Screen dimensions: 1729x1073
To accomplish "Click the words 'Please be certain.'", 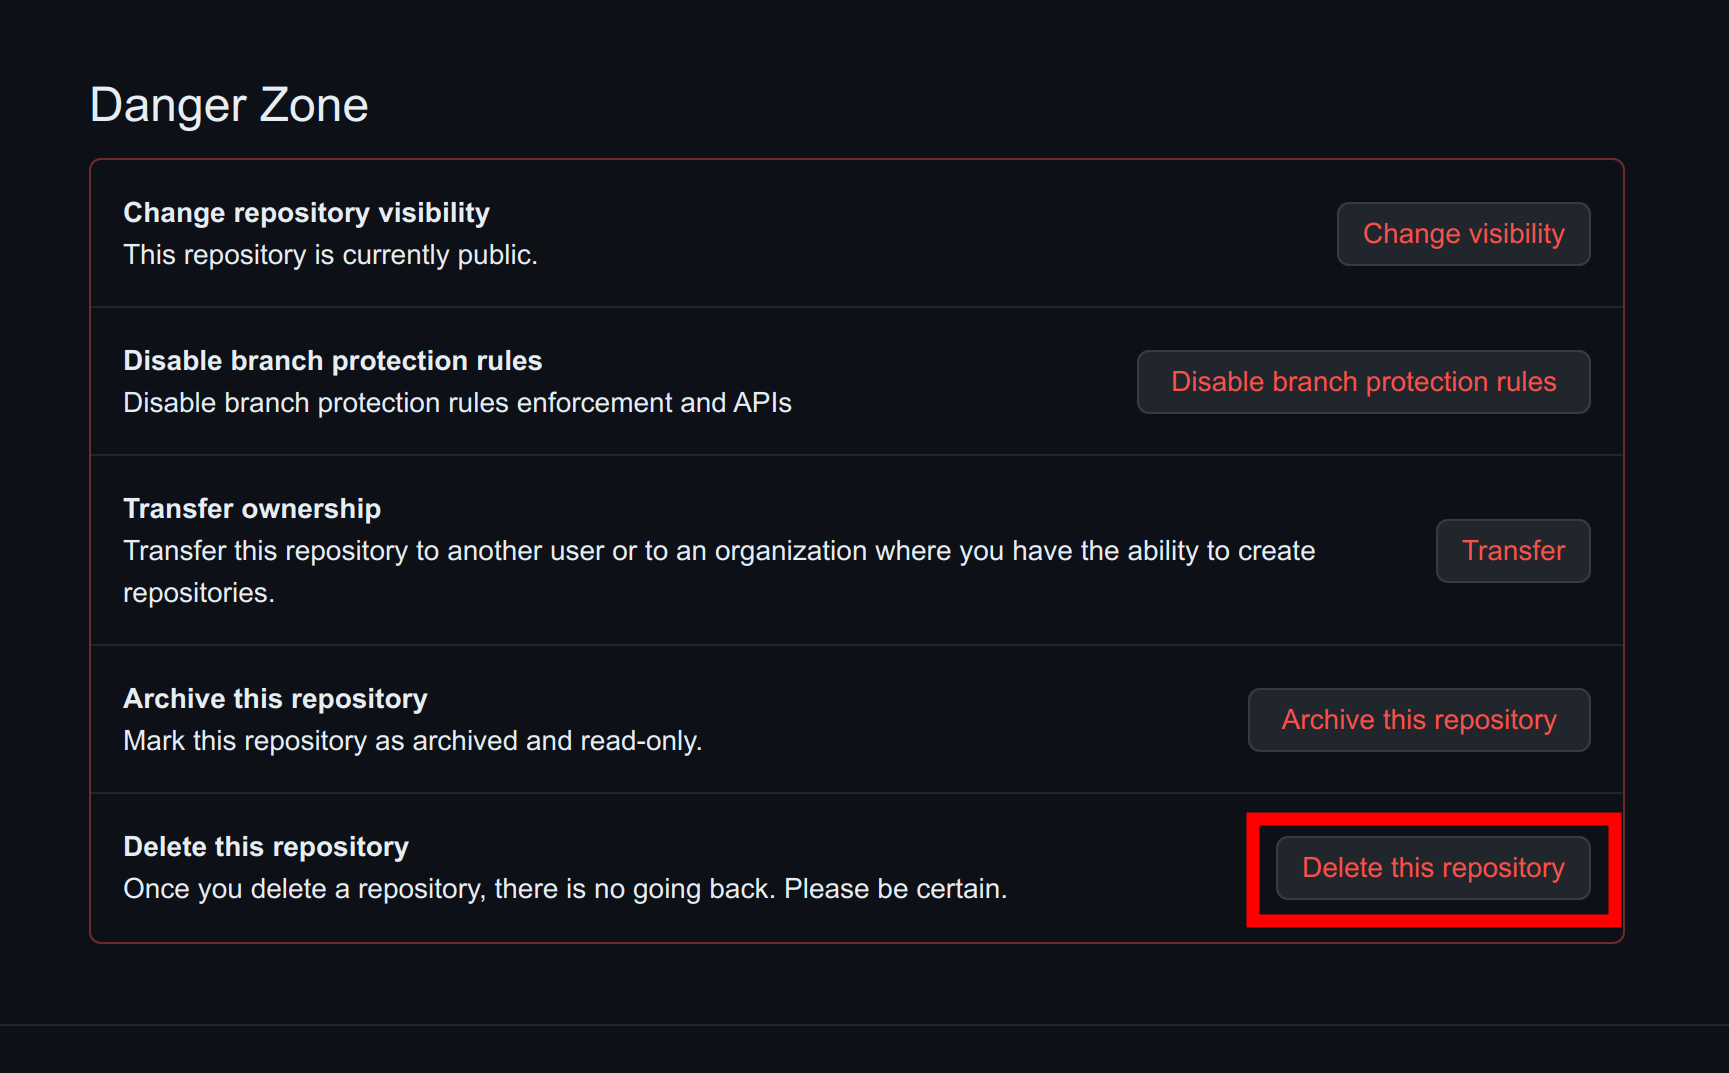I will (x=895, y=889).
